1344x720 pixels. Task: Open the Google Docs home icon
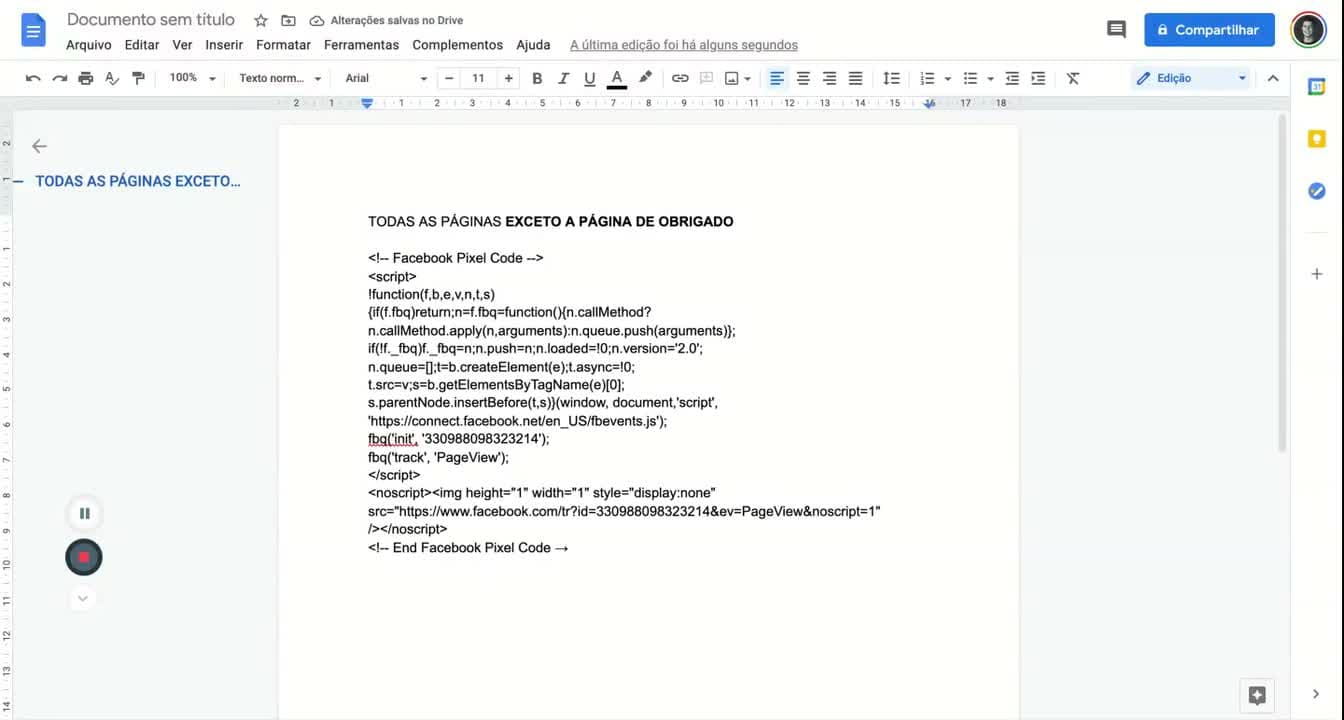pyautogui.click(x=33, y=30)
